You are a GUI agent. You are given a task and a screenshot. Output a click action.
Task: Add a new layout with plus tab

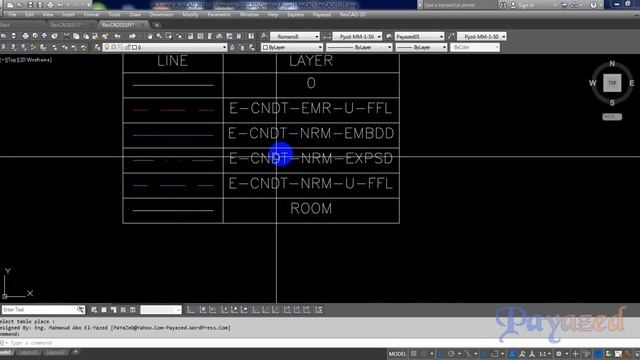pyautogui.click(x=76, y=352)
